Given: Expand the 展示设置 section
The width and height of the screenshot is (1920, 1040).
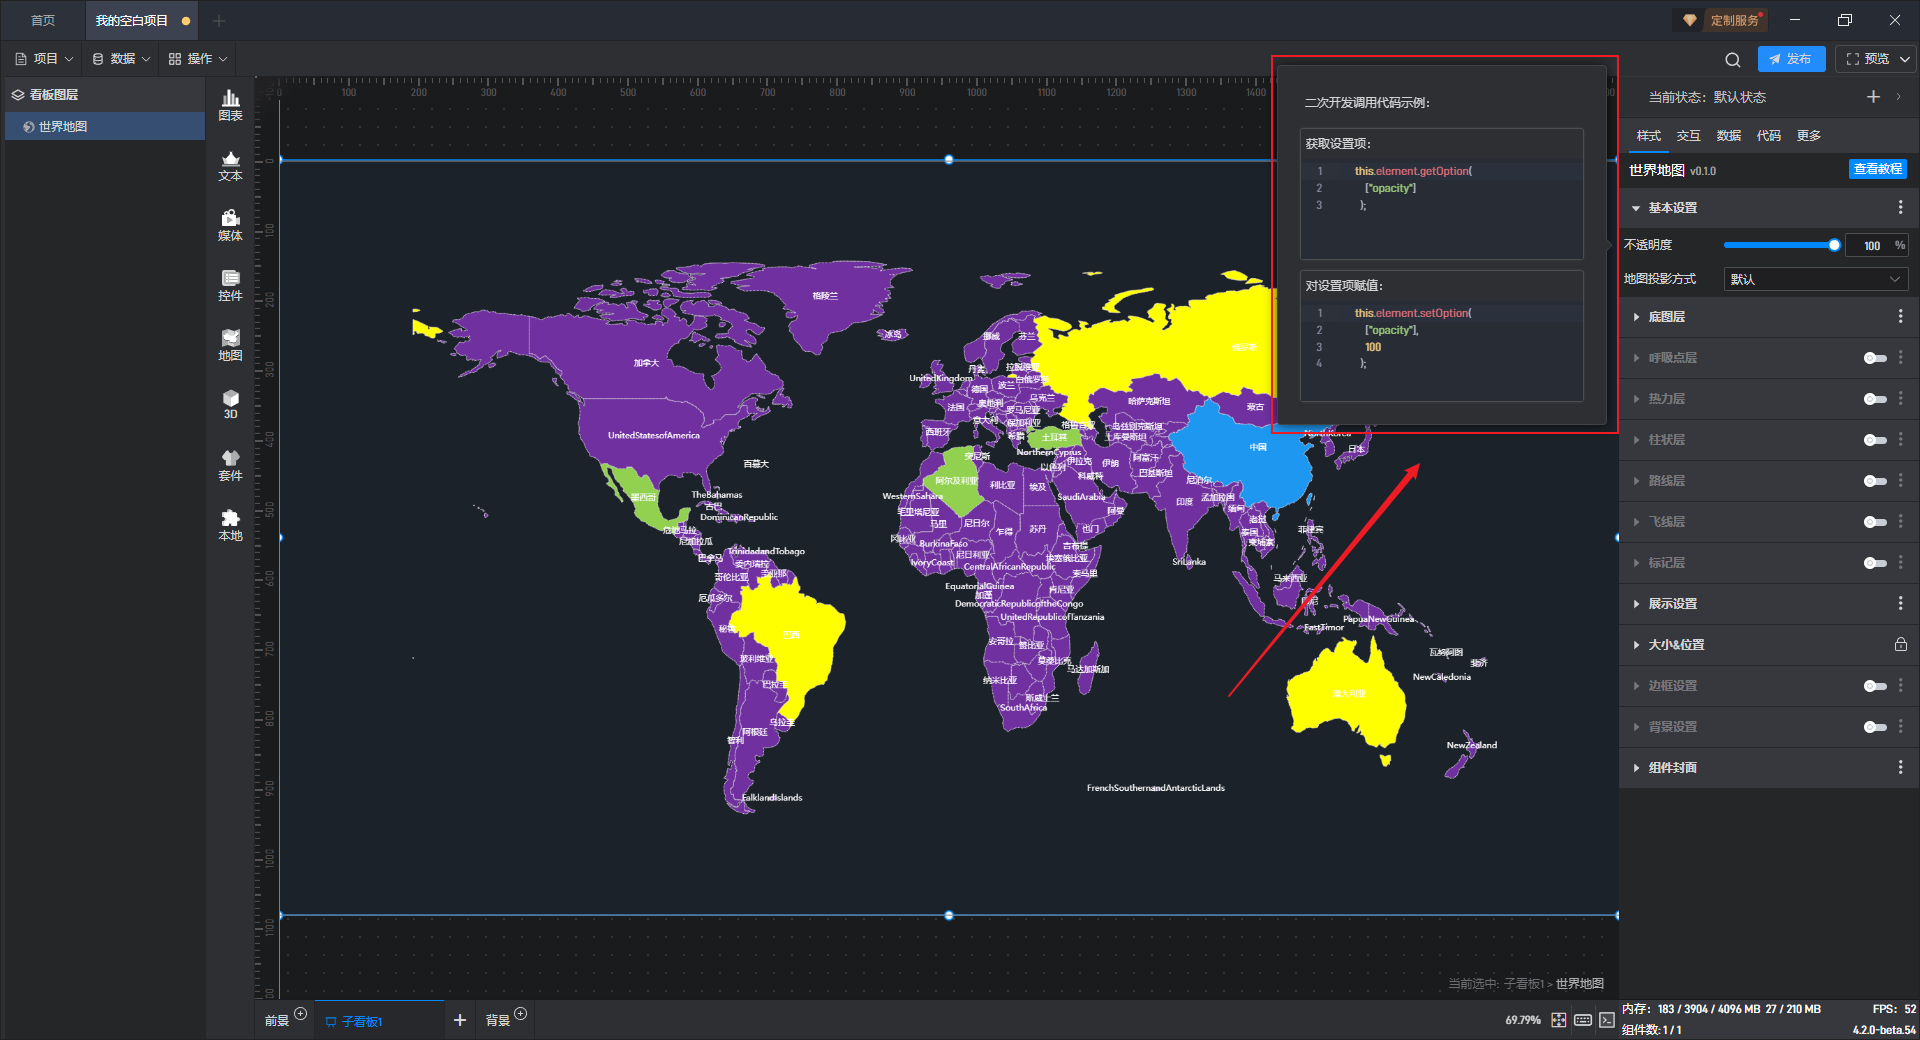Looking at the screenshot, I should [1672, 604].
